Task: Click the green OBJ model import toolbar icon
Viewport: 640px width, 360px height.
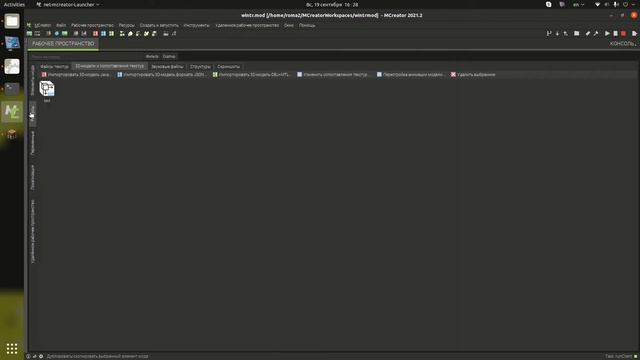Action: click(x=111, y=33)
